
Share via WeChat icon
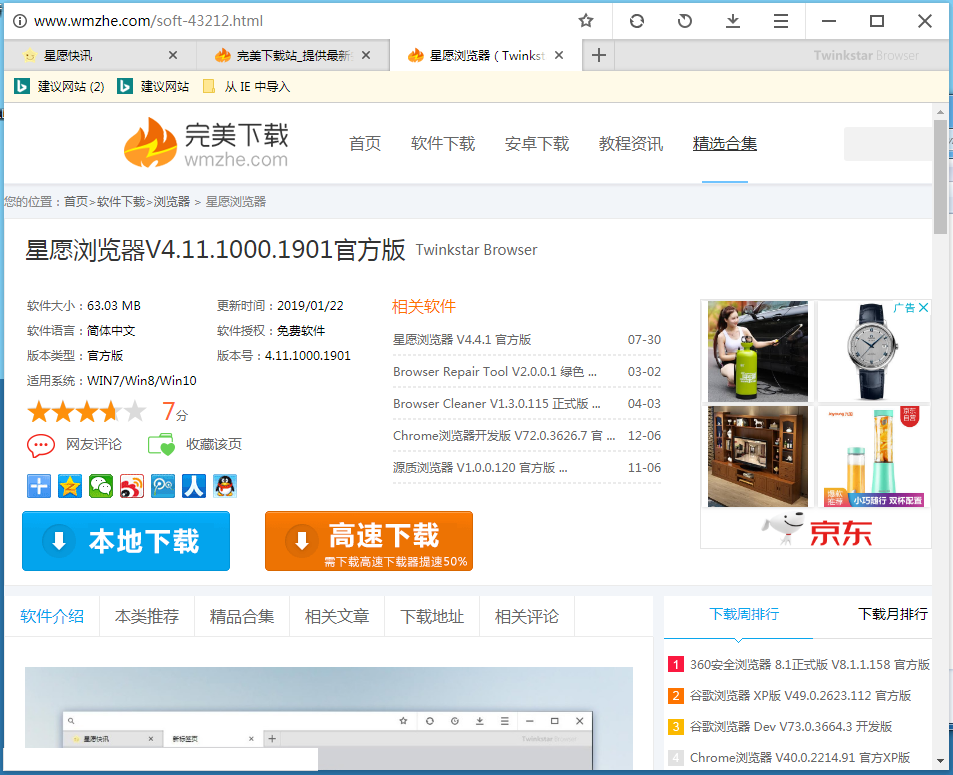pyautogui.click(x=101, y=486)
